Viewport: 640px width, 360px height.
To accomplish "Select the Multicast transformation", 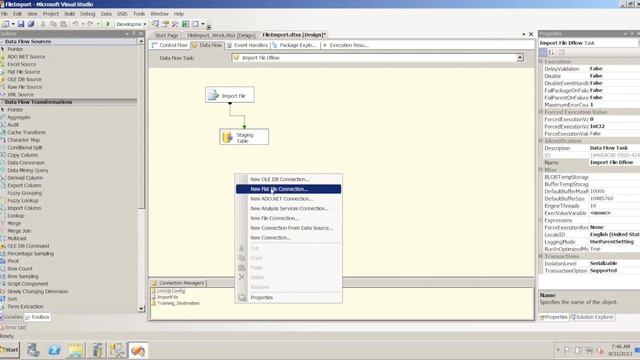I will pyautogui.click(x=17, y=238).
